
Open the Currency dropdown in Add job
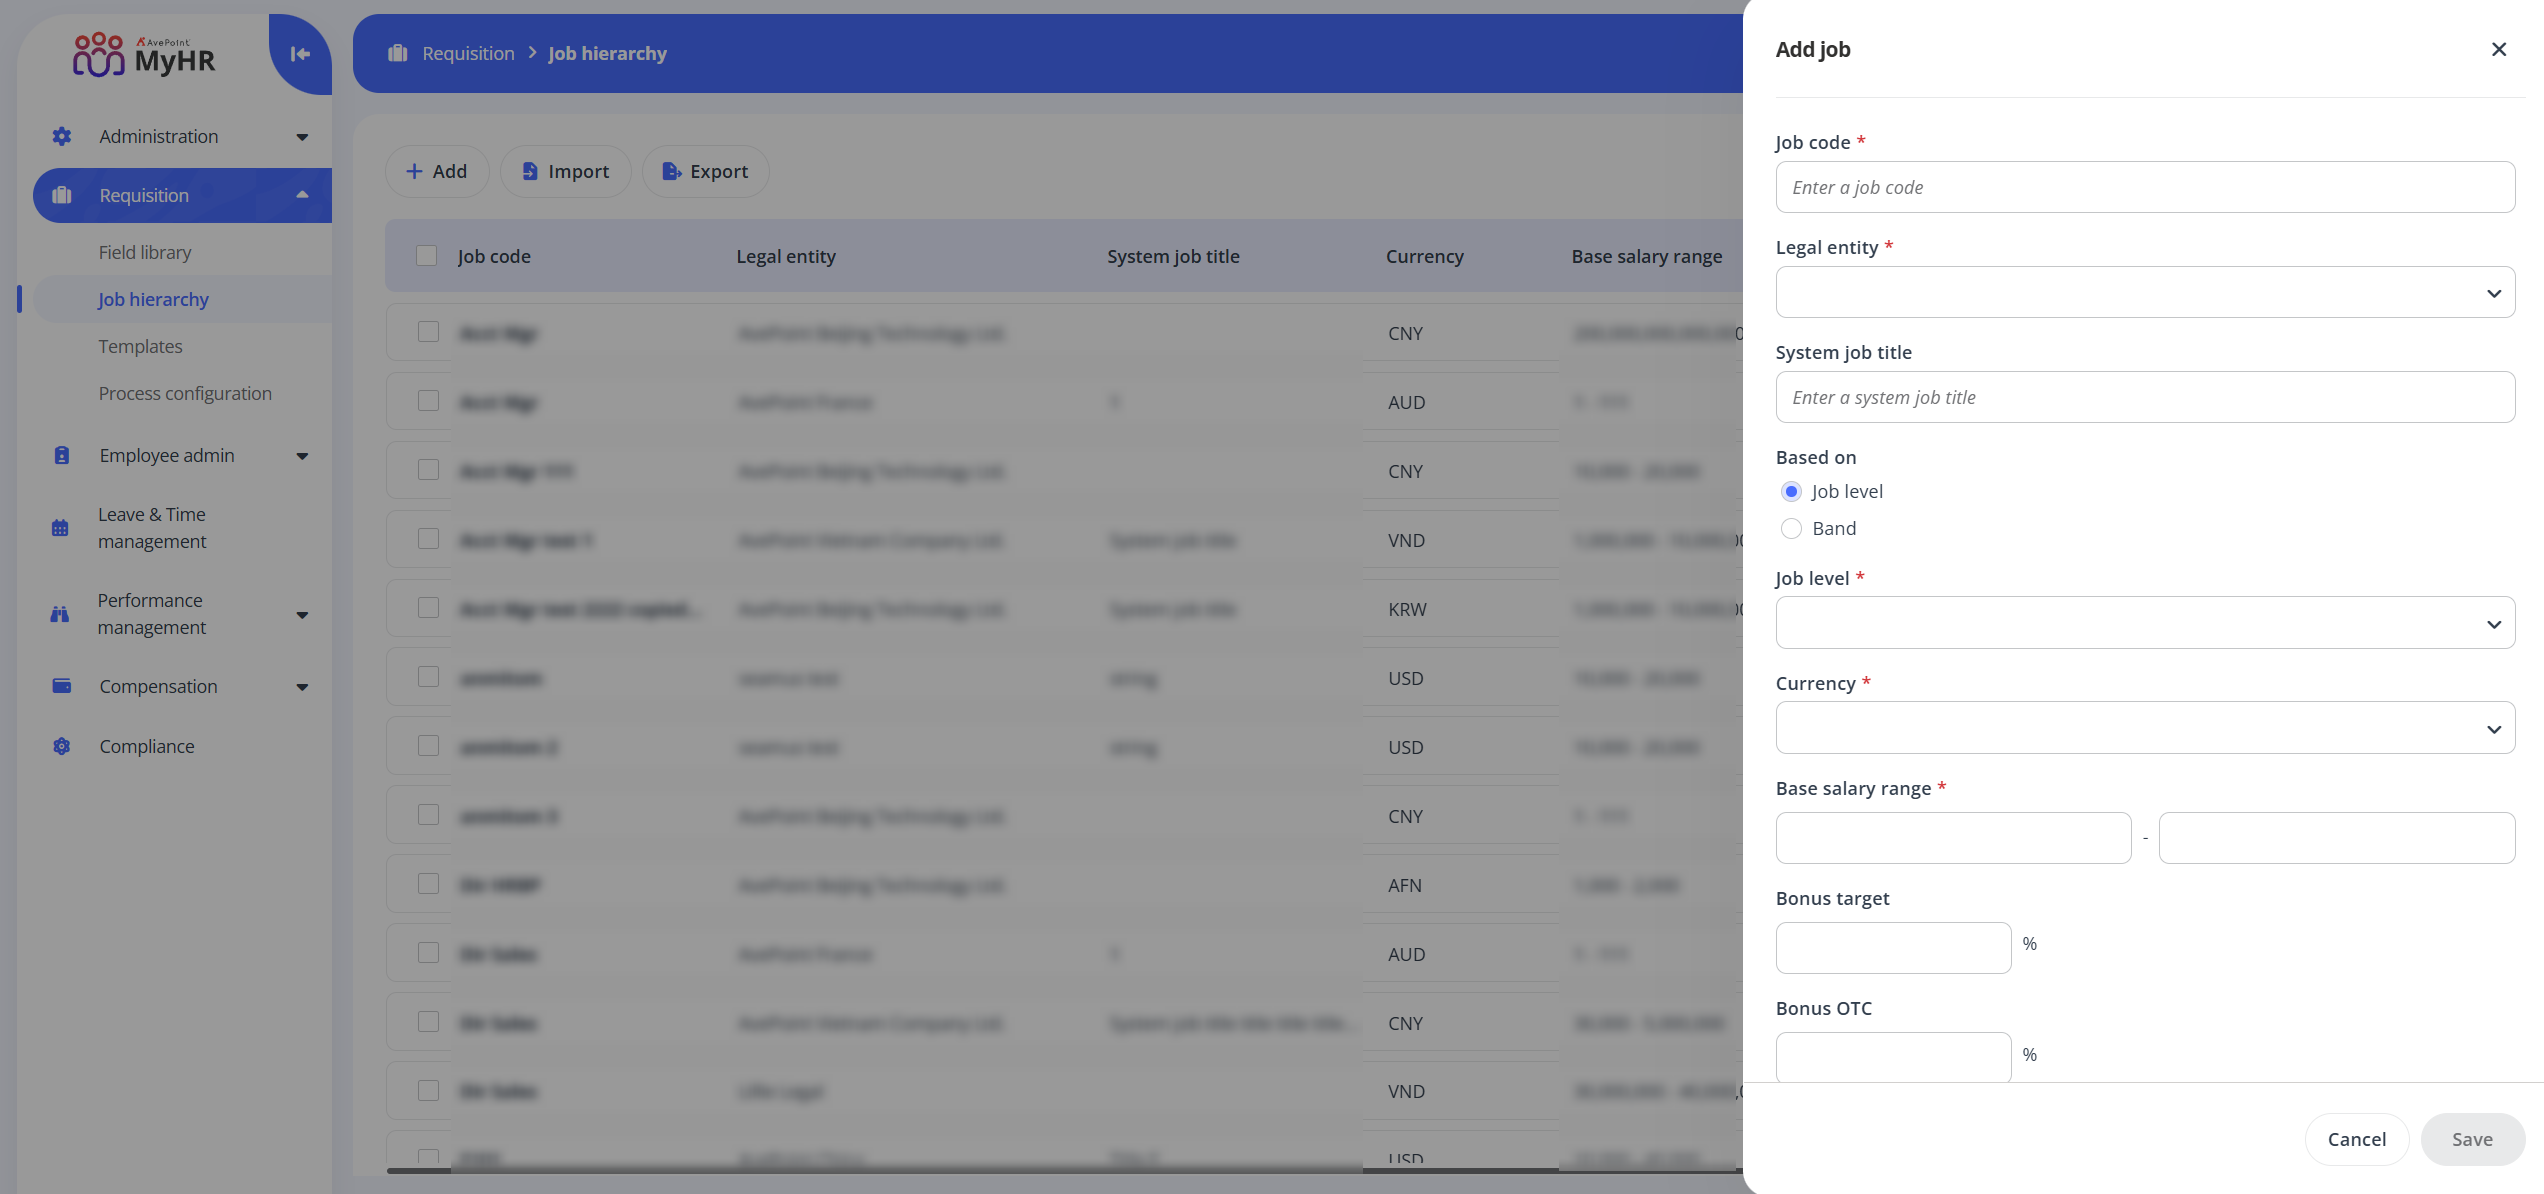coord(2145,728)
